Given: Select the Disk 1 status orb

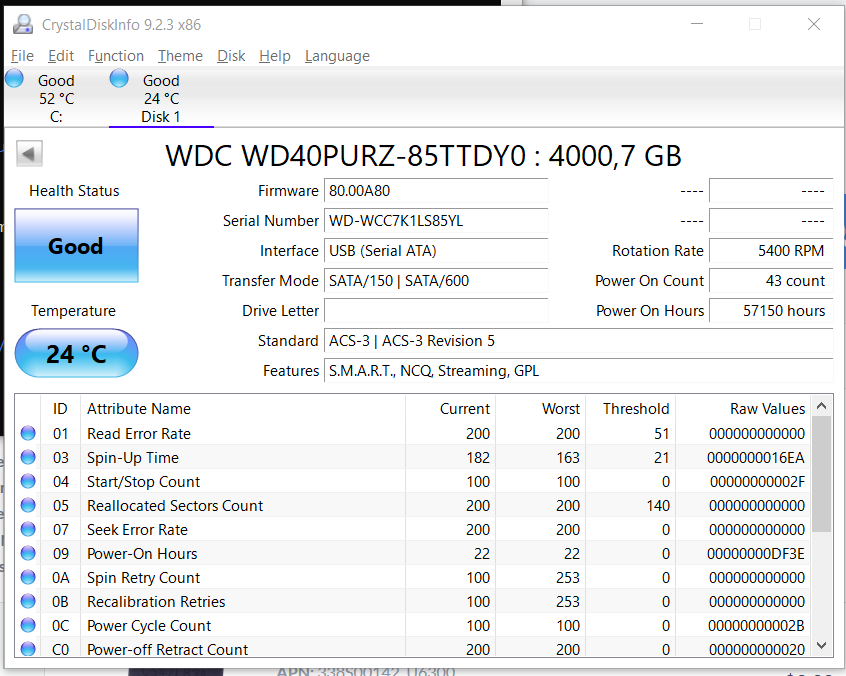Looking at the screenshot, I should click(119, 79).
